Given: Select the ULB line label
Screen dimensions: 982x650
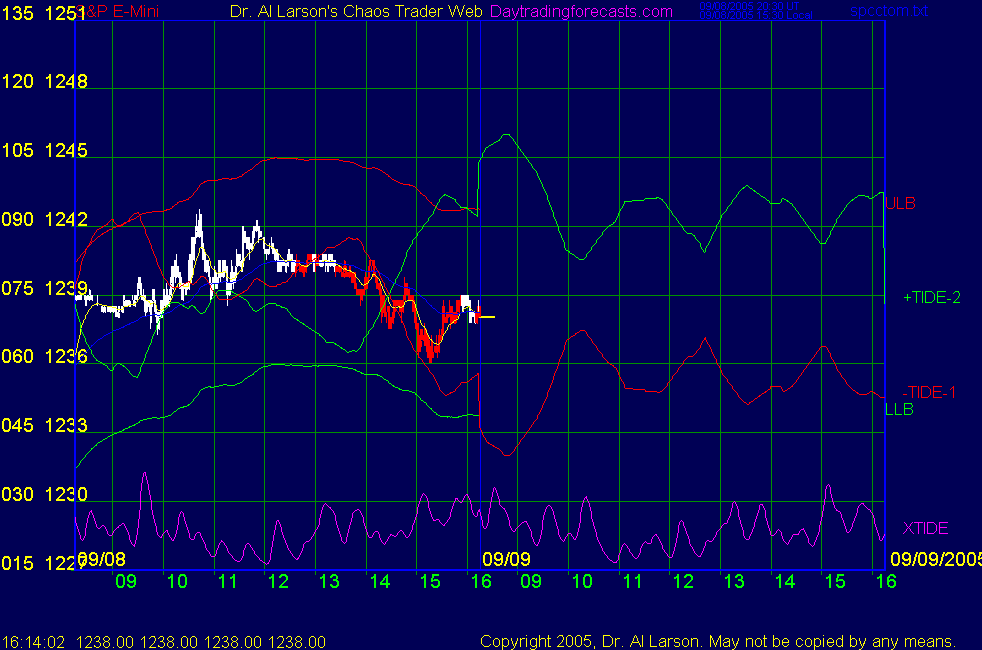Looking at the screenshot, I should (x=901, y=204).
